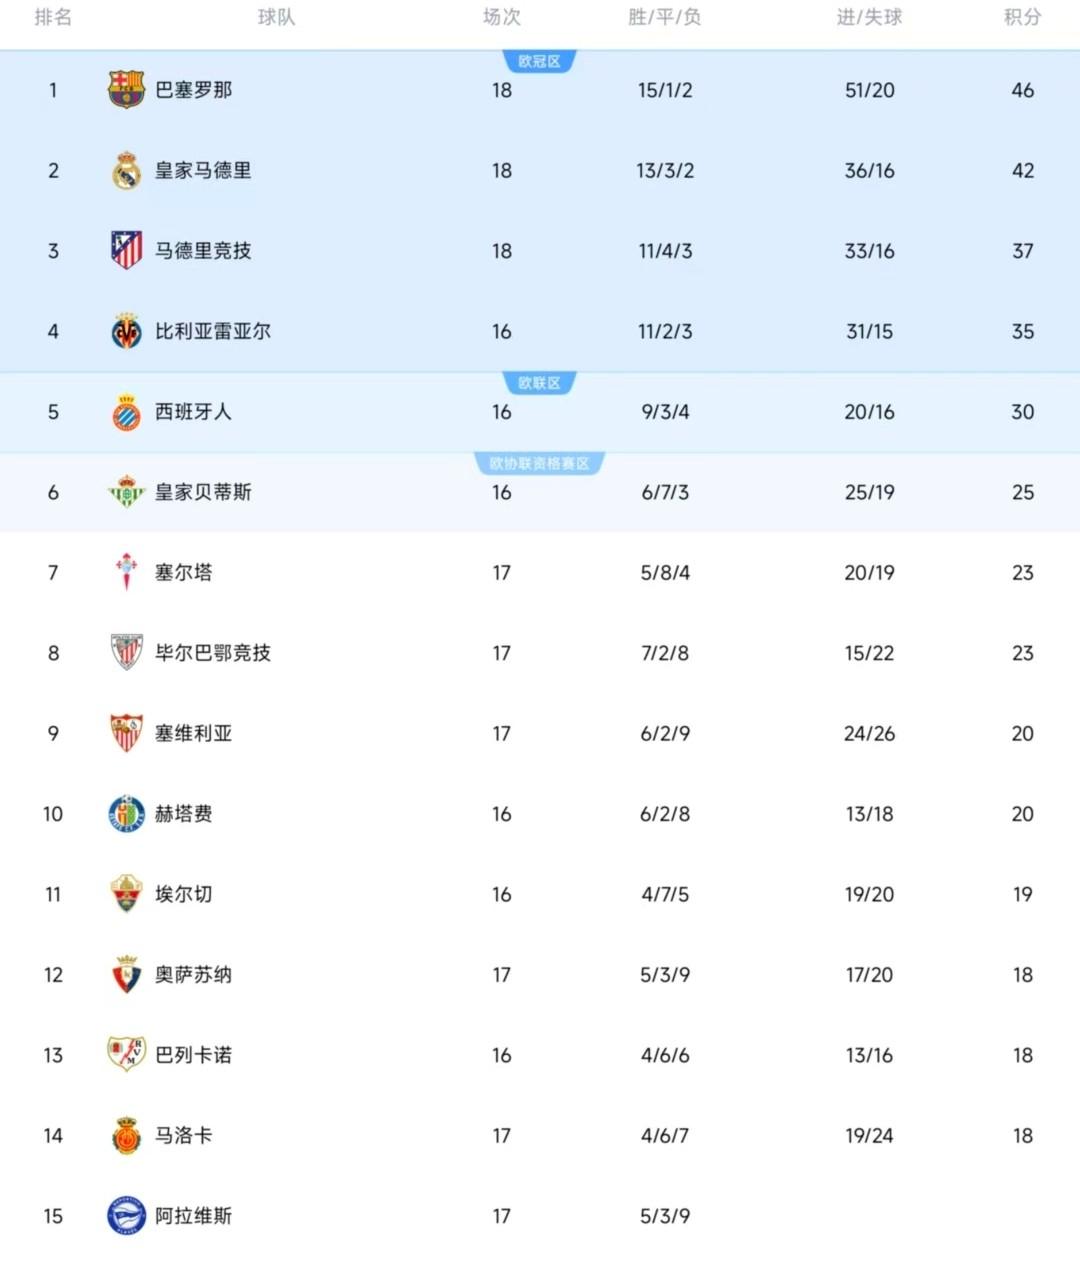Viewport: 1080px width, 1261px height.
Task: Select the Athletic Bilbao crest
Action: click(x=126, y=653)
